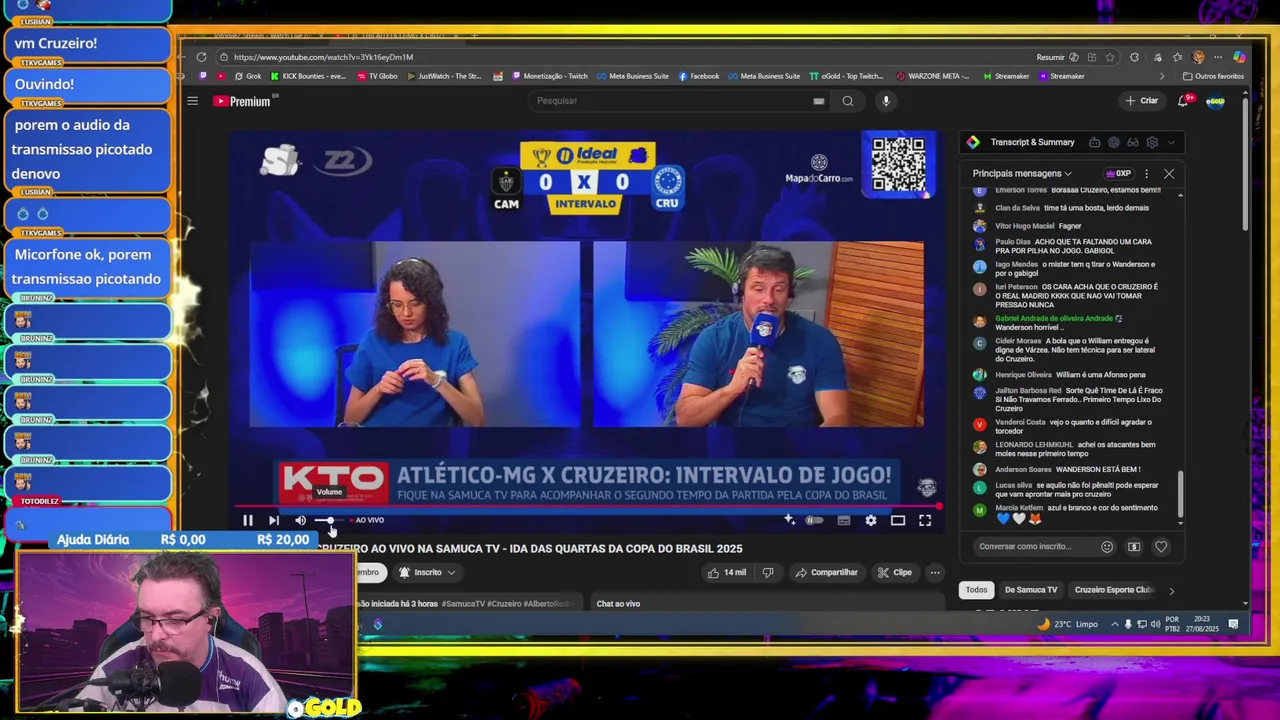Share the video via Compartilhar
The width and height of the screenshot is (1280, 720).
pos(827,572)
